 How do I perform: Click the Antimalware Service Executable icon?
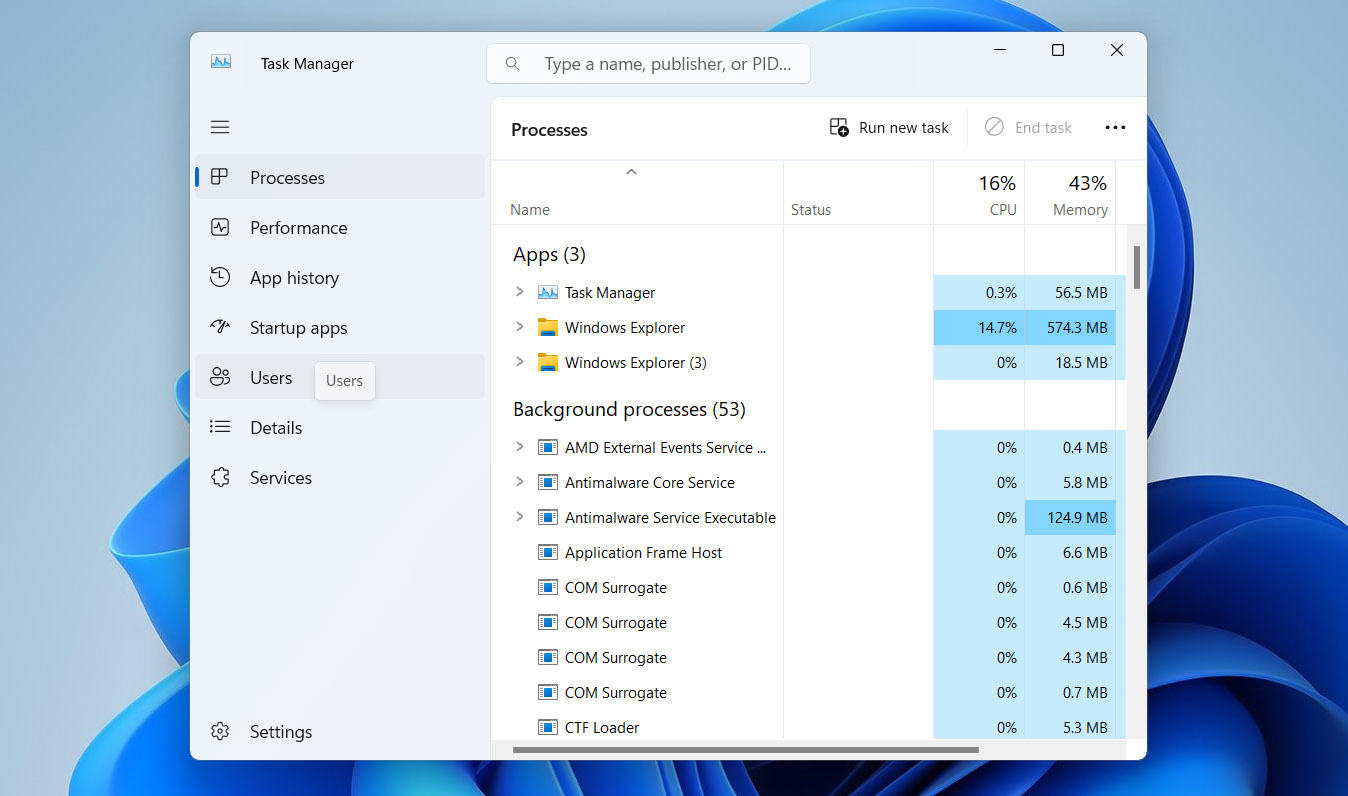click(x=547, y=517)
